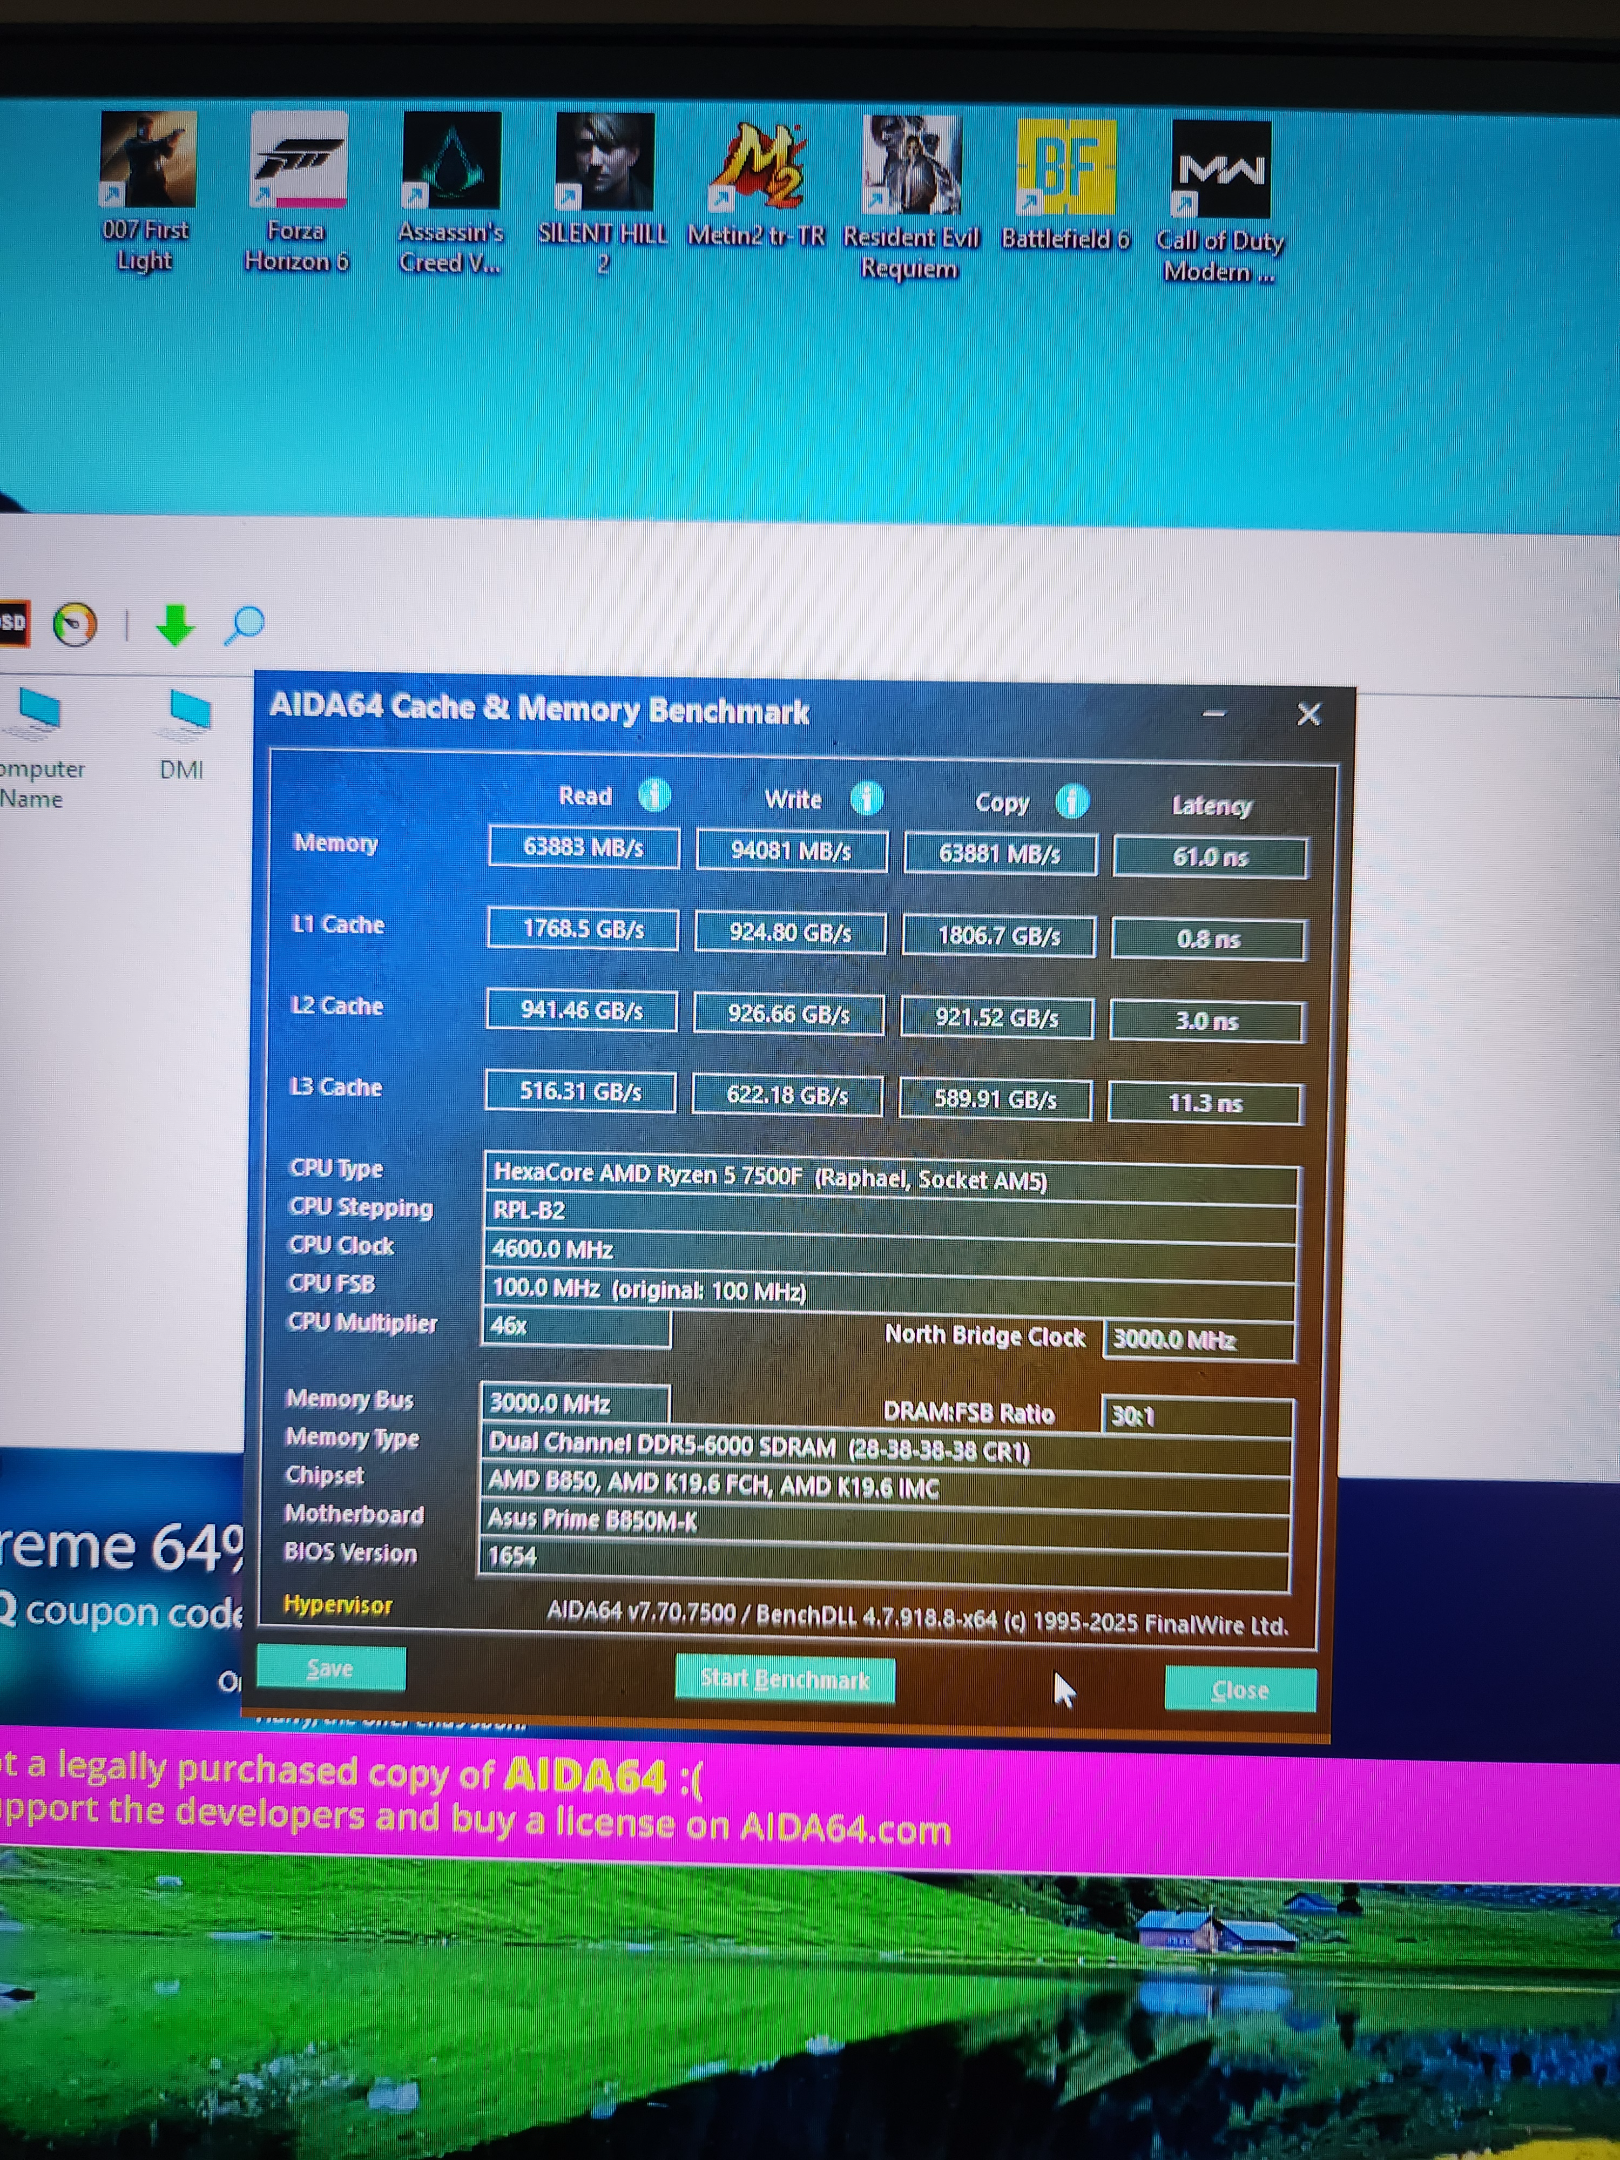Select the DMI item in AIDA64 main window

pos(185,736)
